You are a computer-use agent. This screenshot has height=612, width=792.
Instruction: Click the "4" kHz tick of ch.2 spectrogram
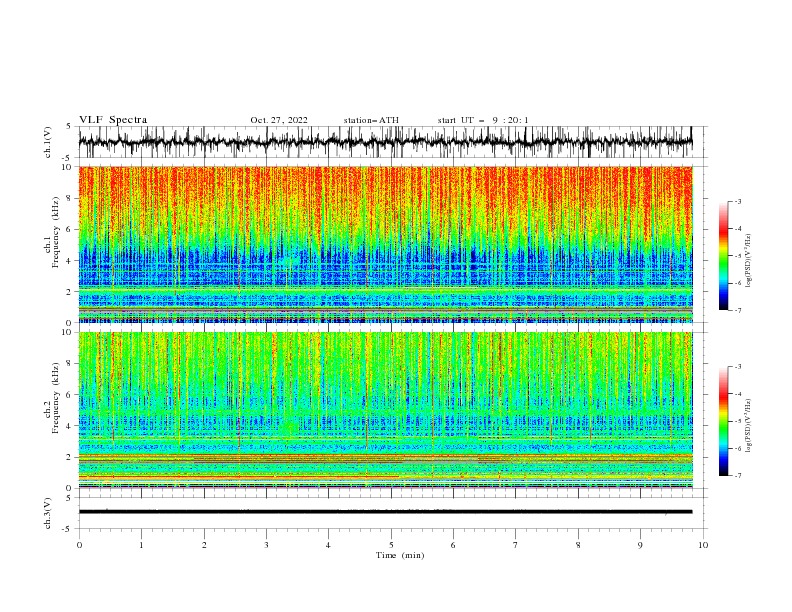pos(70,426)
